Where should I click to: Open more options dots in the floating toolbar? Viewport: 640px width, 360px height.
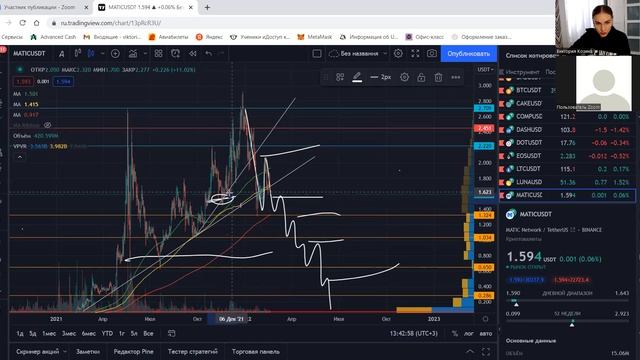456,77
